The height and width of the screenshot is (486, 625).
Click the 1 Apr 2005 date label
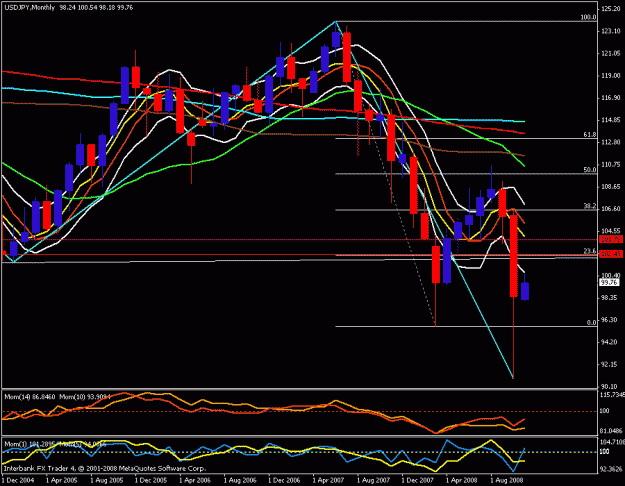click(x=61, y=480)
